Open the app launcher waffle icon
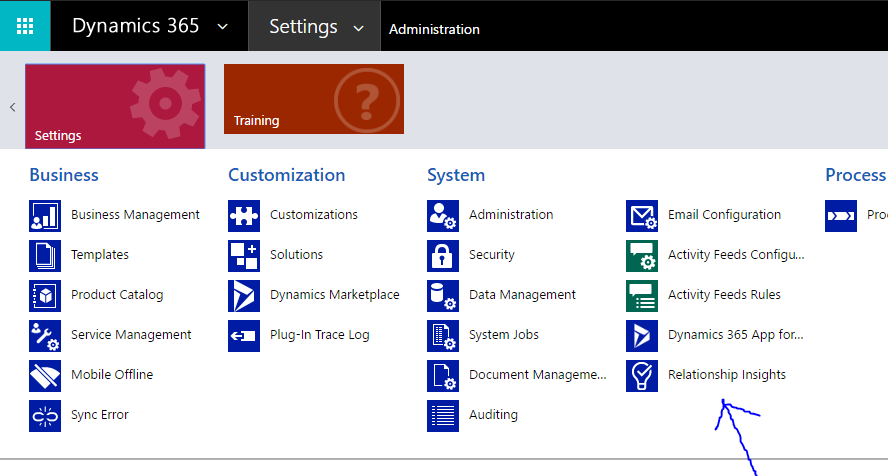 (25, 26)
